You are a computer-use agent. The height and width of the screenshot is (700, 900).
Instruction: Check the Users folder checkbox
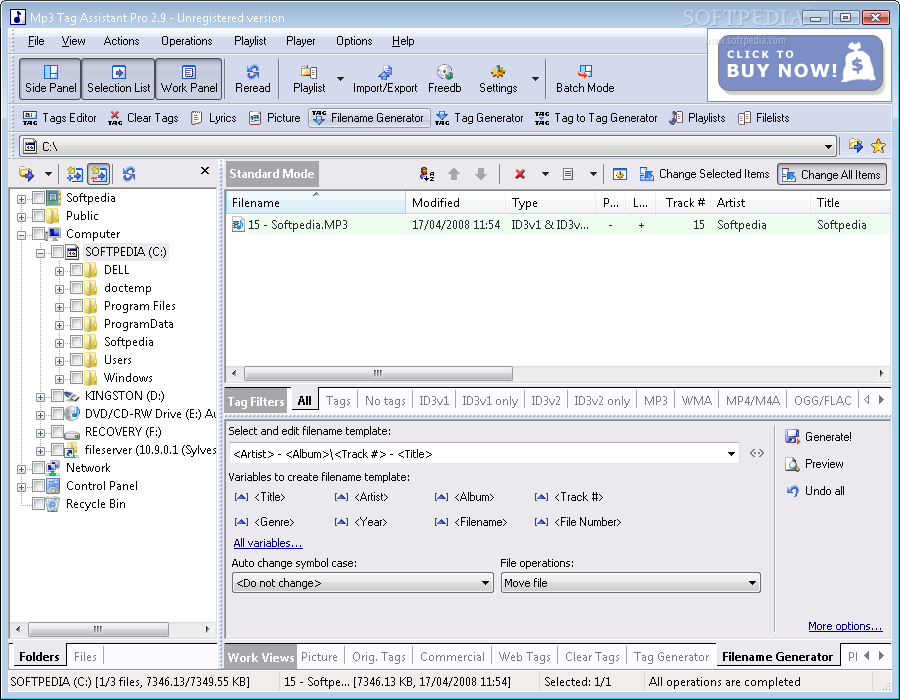tap(76, 360)
